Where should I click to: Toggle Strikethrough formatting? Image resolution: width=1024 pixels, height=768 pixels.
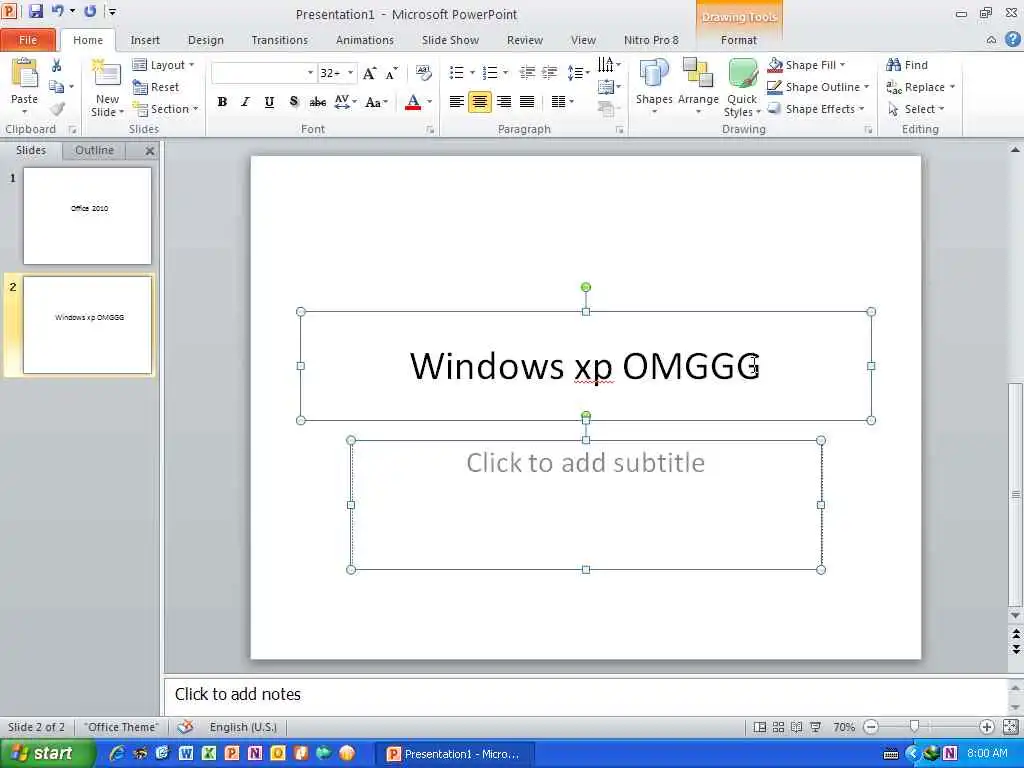tap(318, 102)
